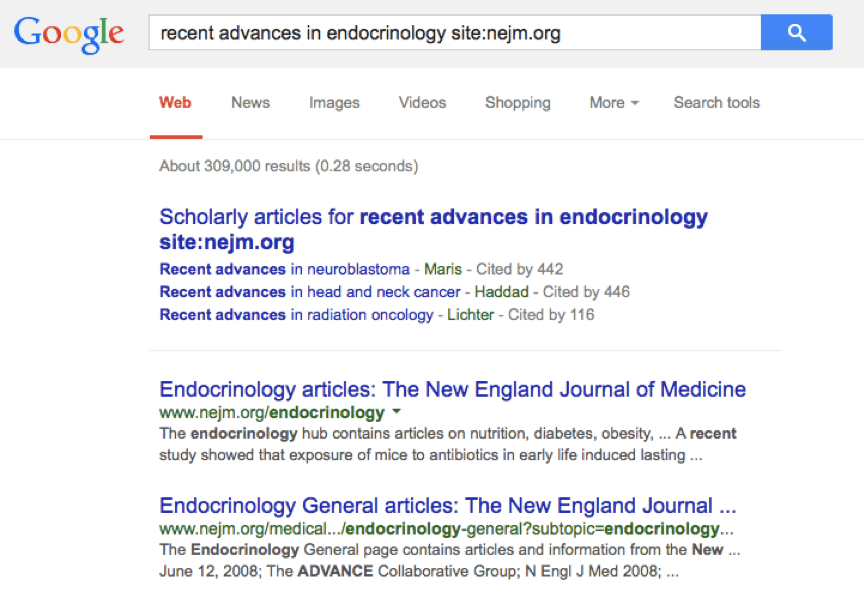The width and height of the screenshot is (864, 602).
Task: Click the Google logo
Action: 69,34
